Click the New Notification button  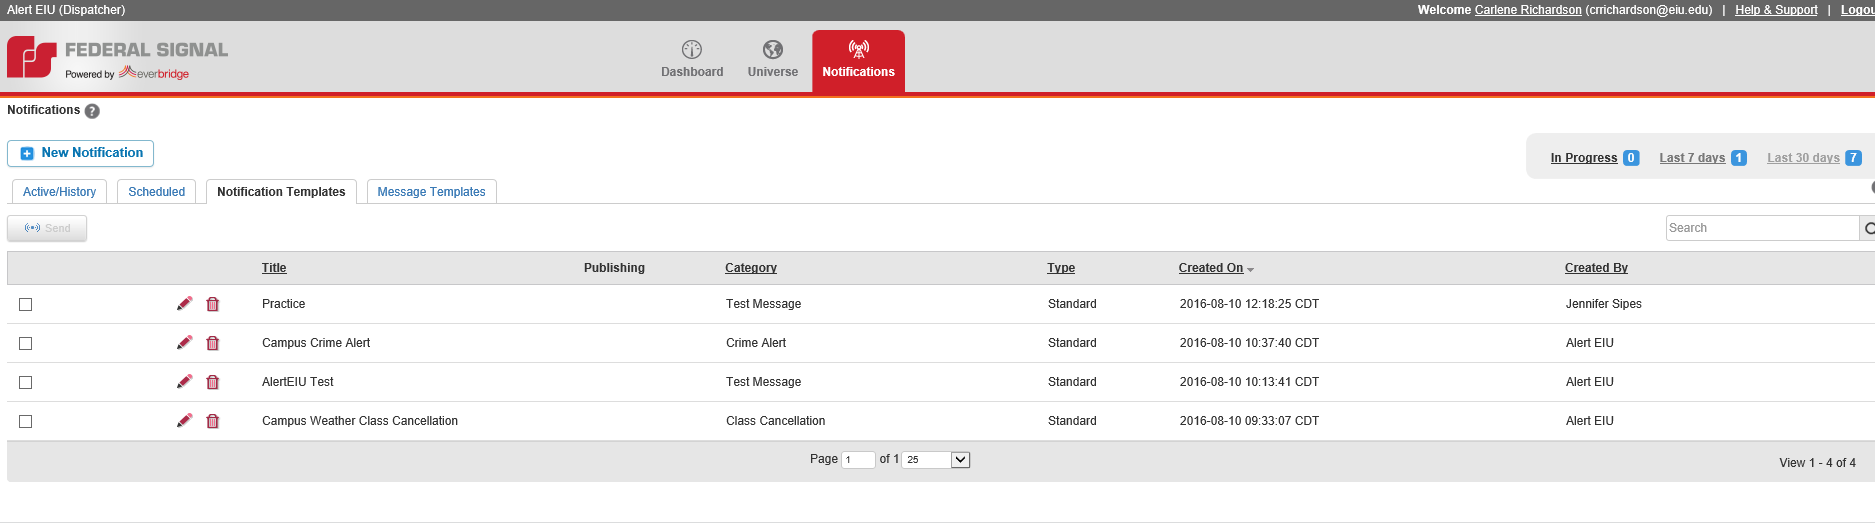click(x=81, y=153)
